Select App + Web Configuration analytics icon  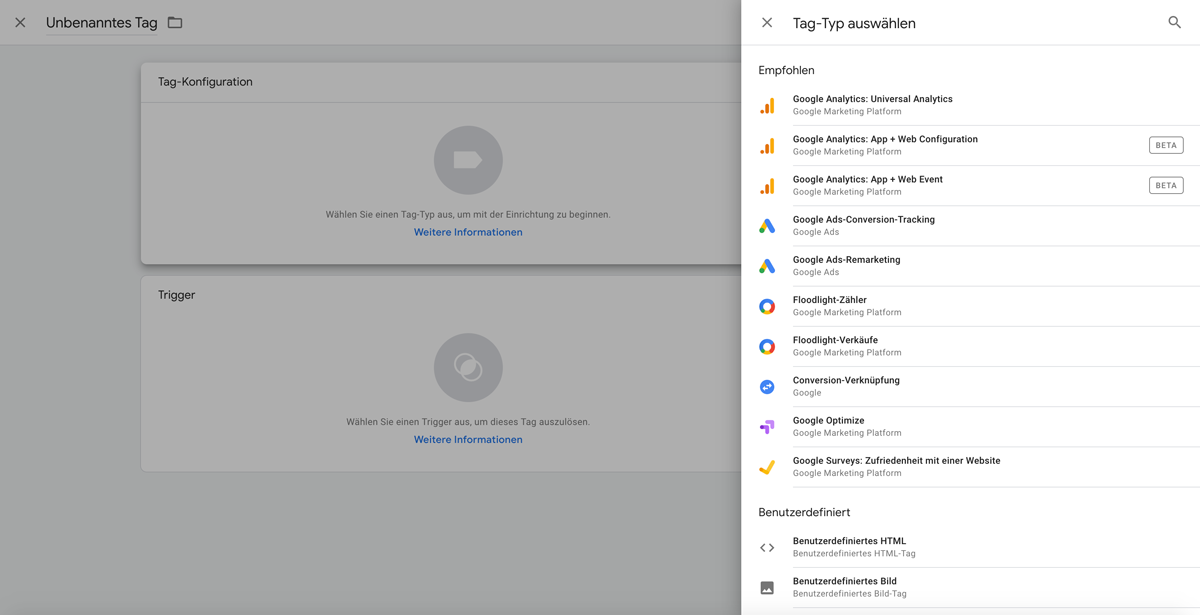[x=767, y=145]
